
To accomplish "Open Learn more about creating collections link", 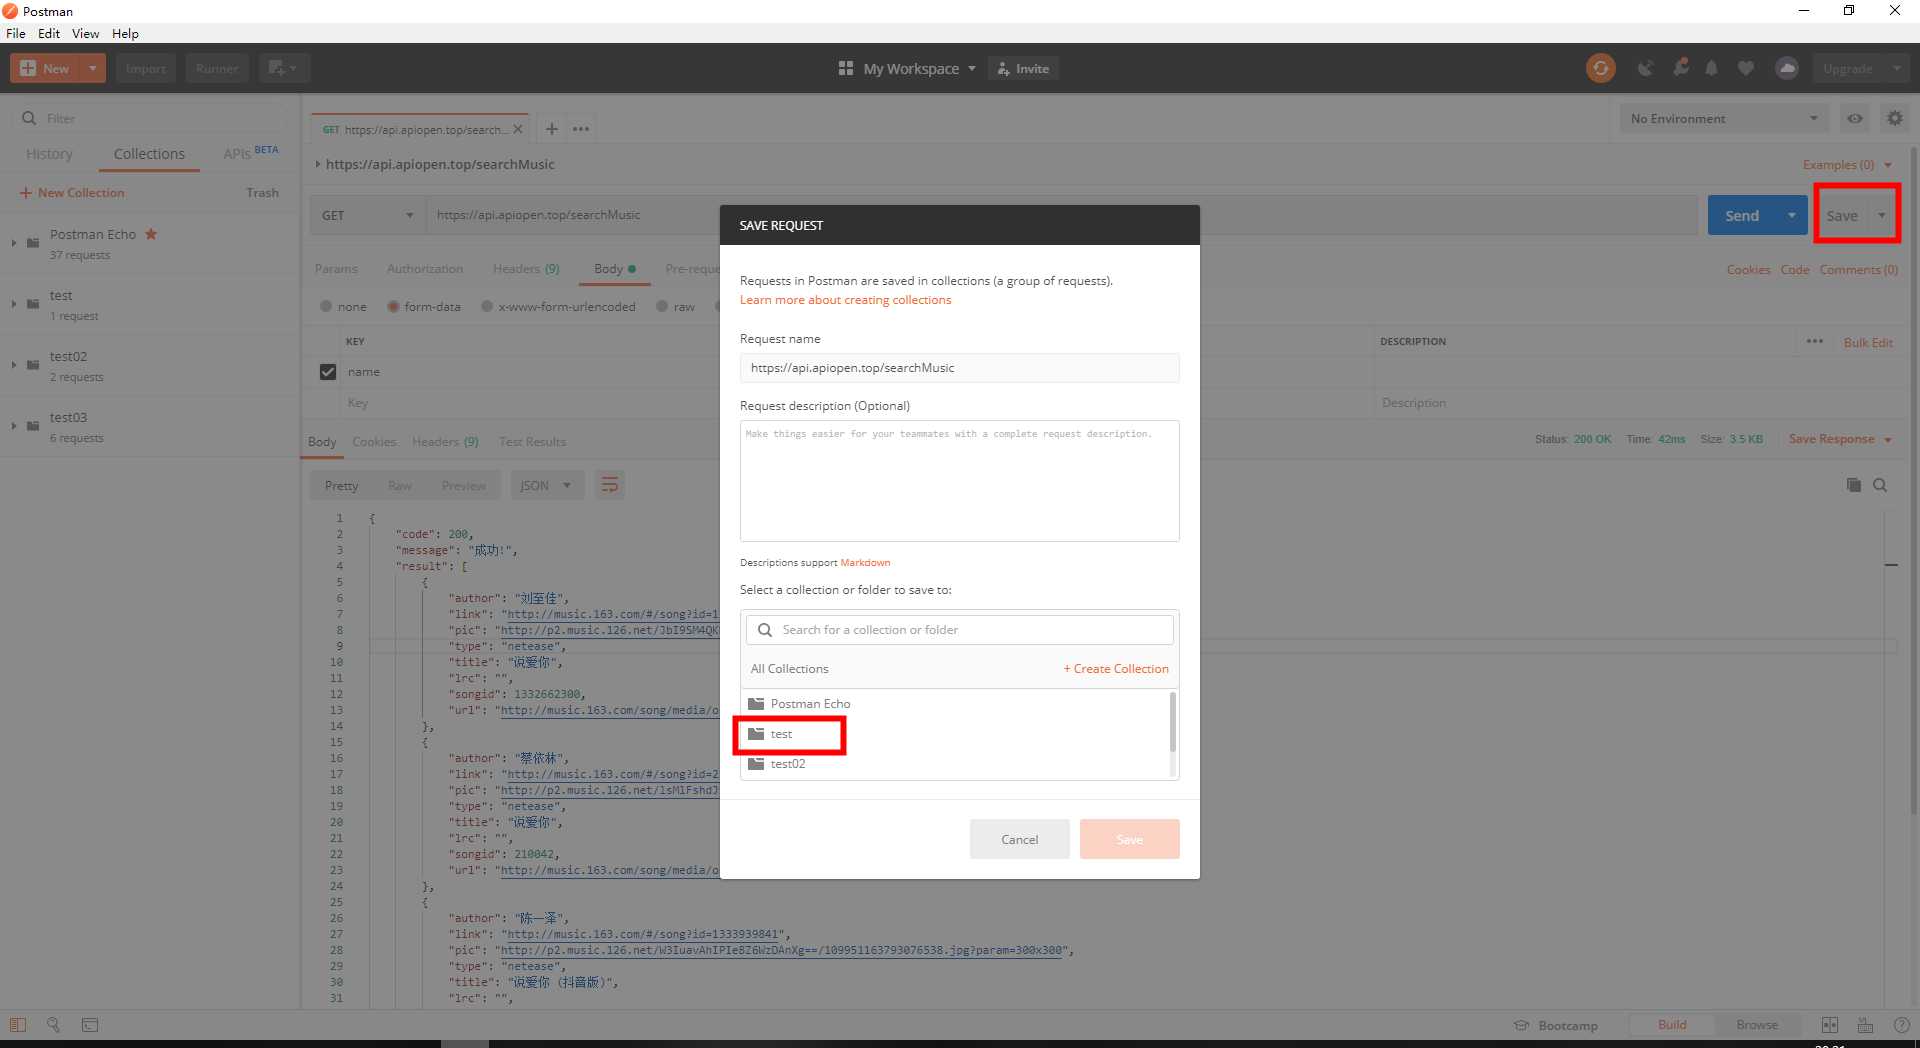I will coord(845,300).
